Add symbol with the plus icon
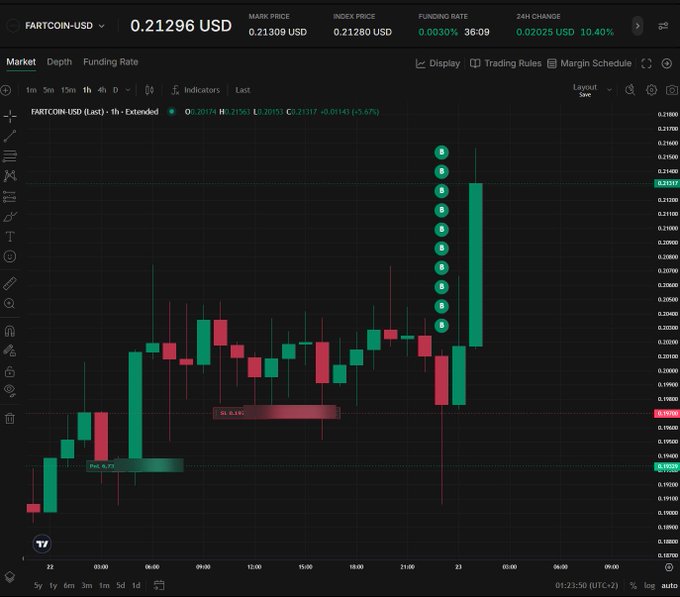The height and width of the screenshot is (597, 680). [x=6, y=90]
